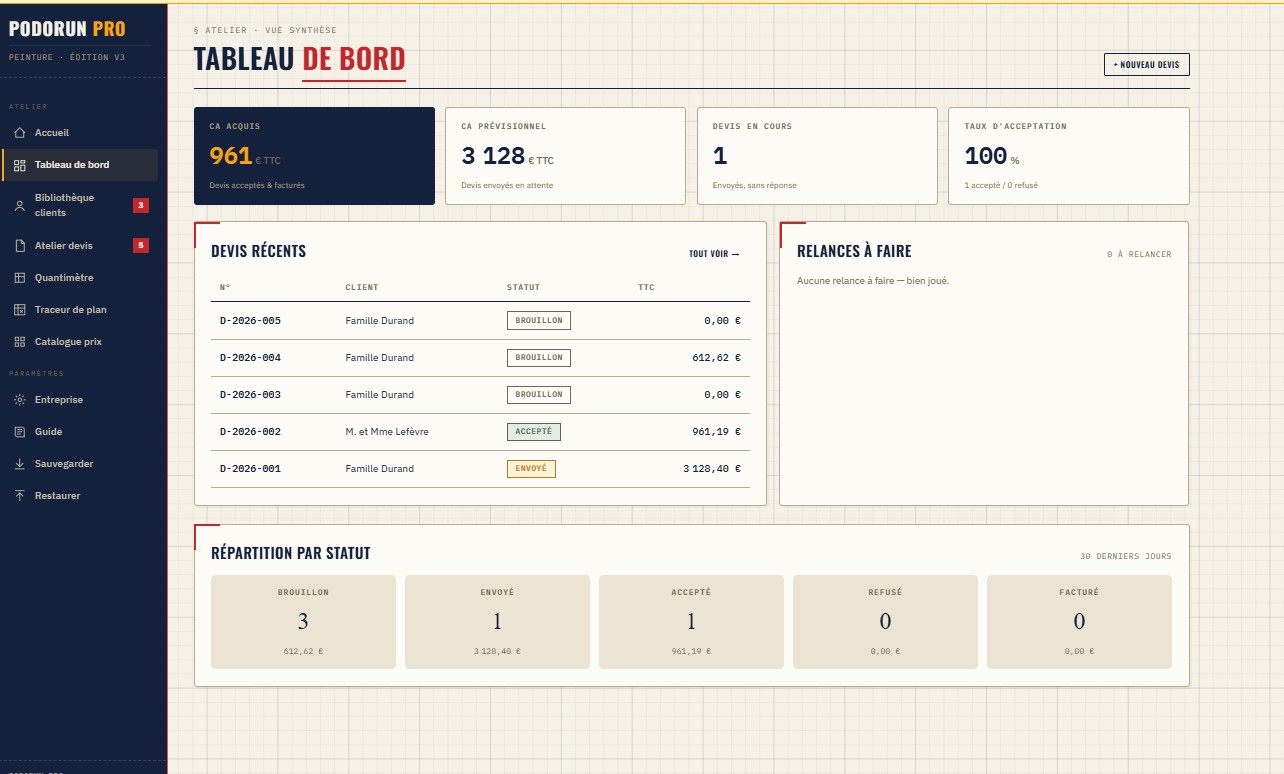Click the CA acquis summary card
The height and width of the screenshot is (774, 1284).
[314, 156]
